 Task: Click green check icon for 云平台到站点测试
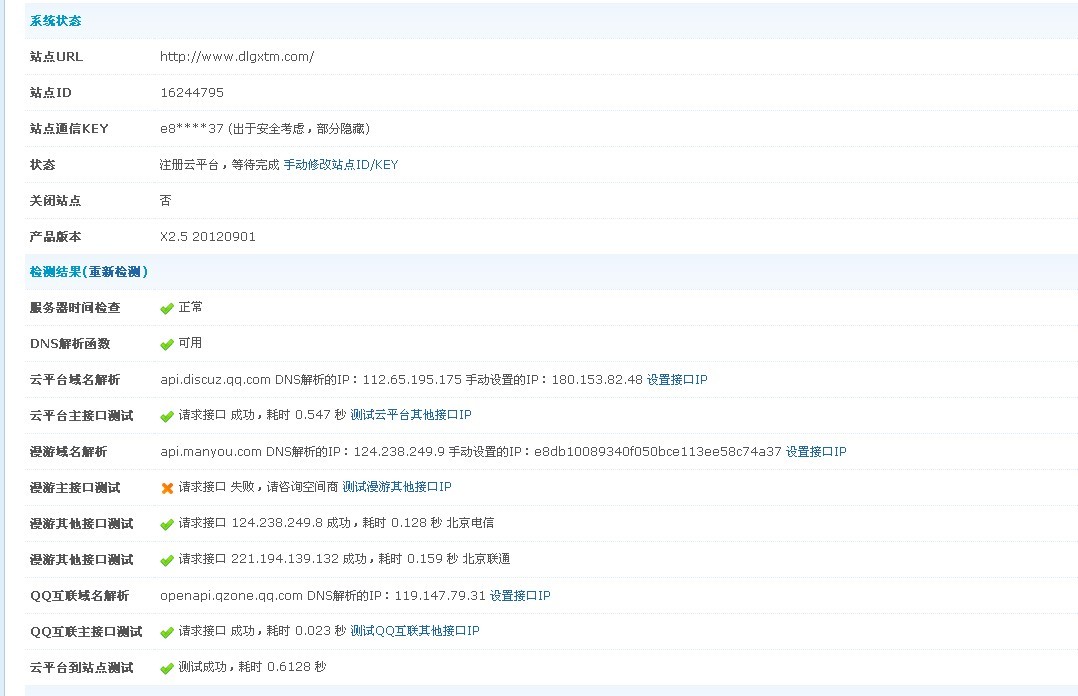pos(166,668)
